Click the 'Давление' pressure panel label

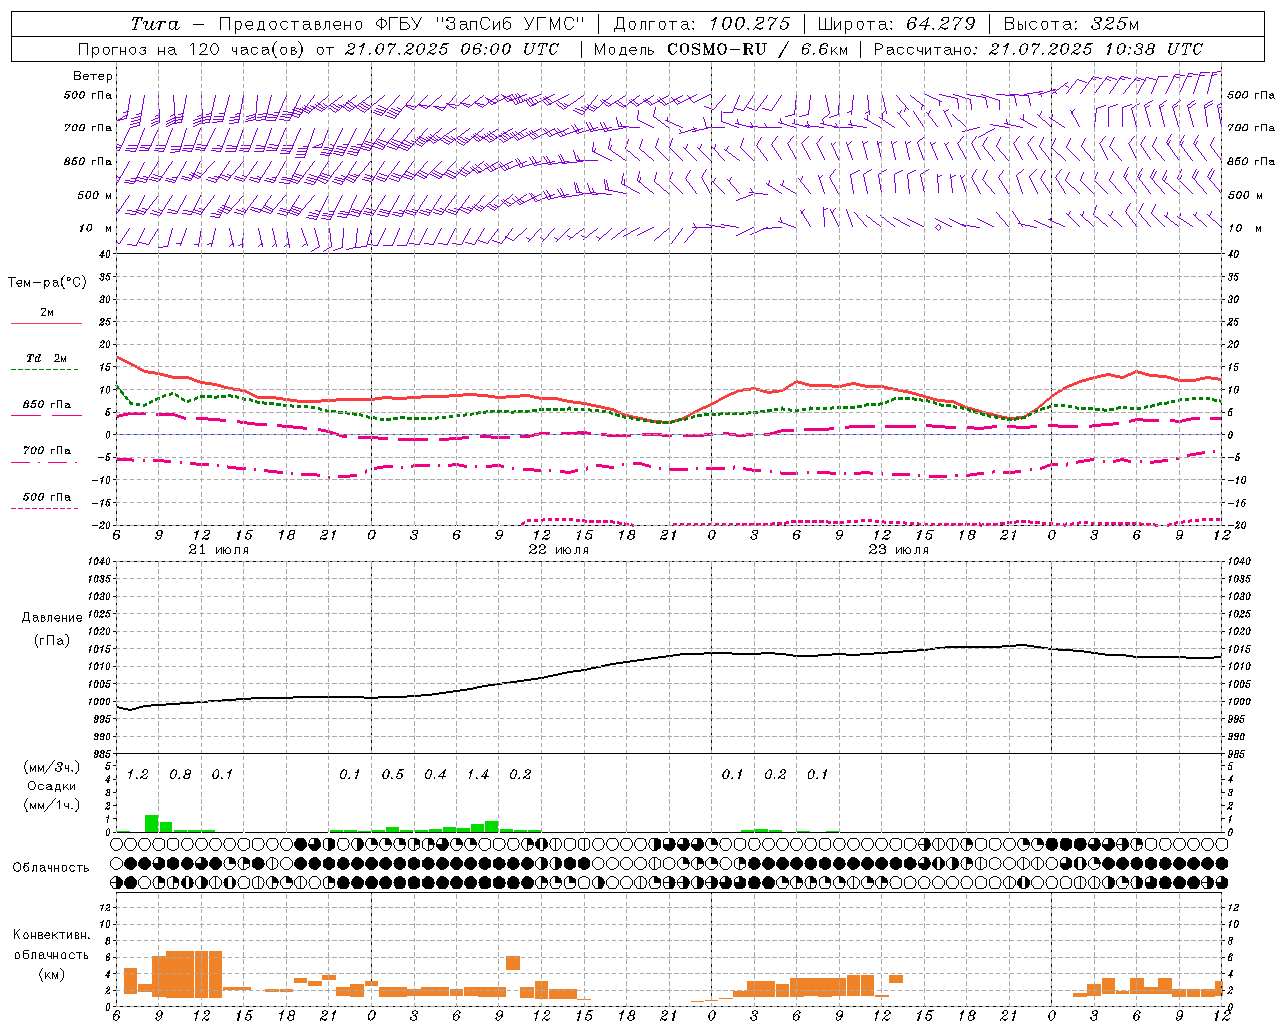(51, 618)
